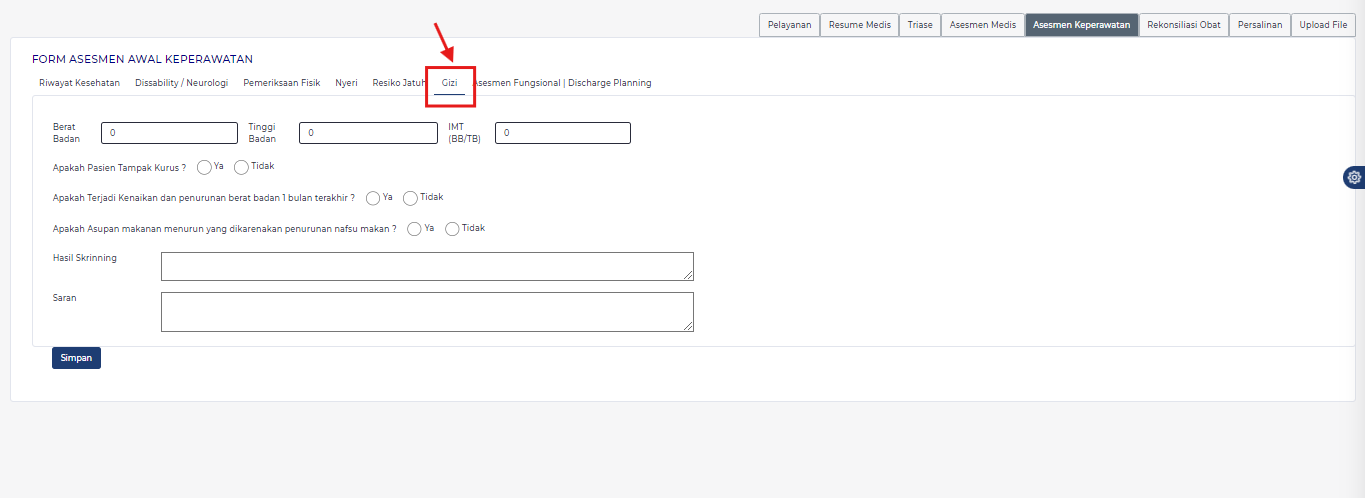
Task: Select Tidak for Pasien Tampak Kurus
Action: click(241, 167)
